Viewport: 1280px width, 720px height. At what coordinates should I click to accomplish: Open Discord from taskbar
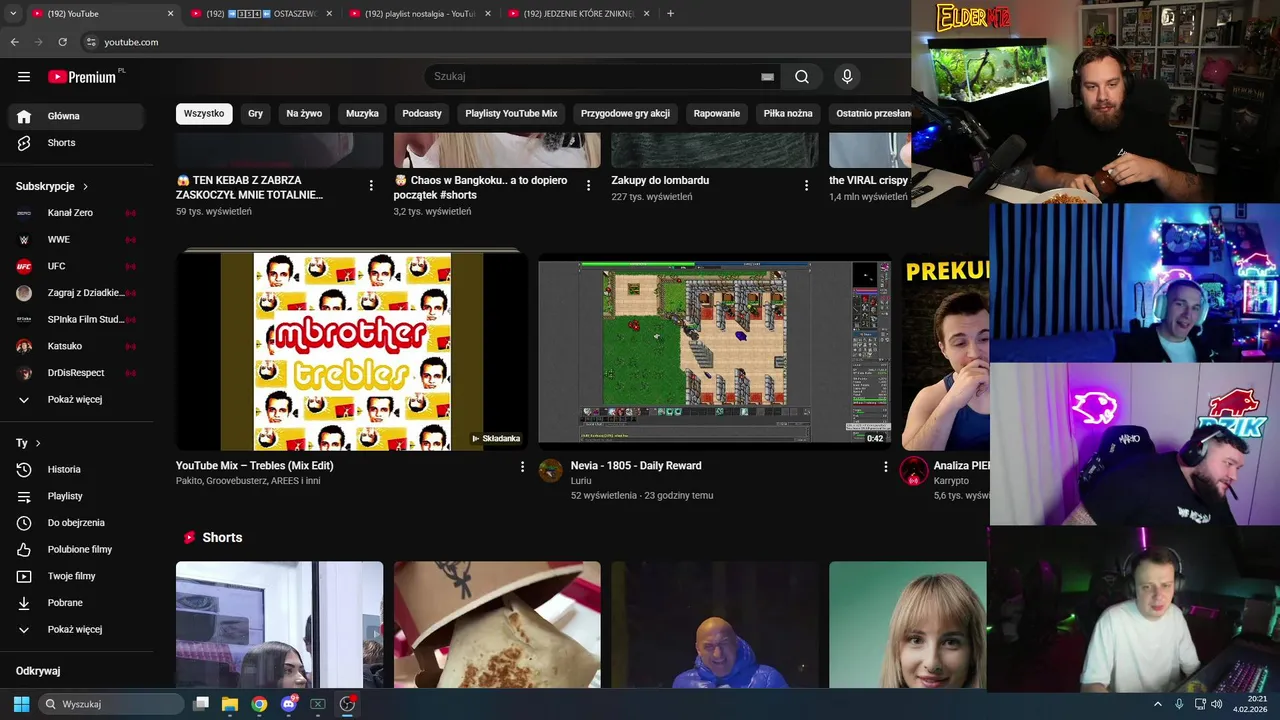289,704
